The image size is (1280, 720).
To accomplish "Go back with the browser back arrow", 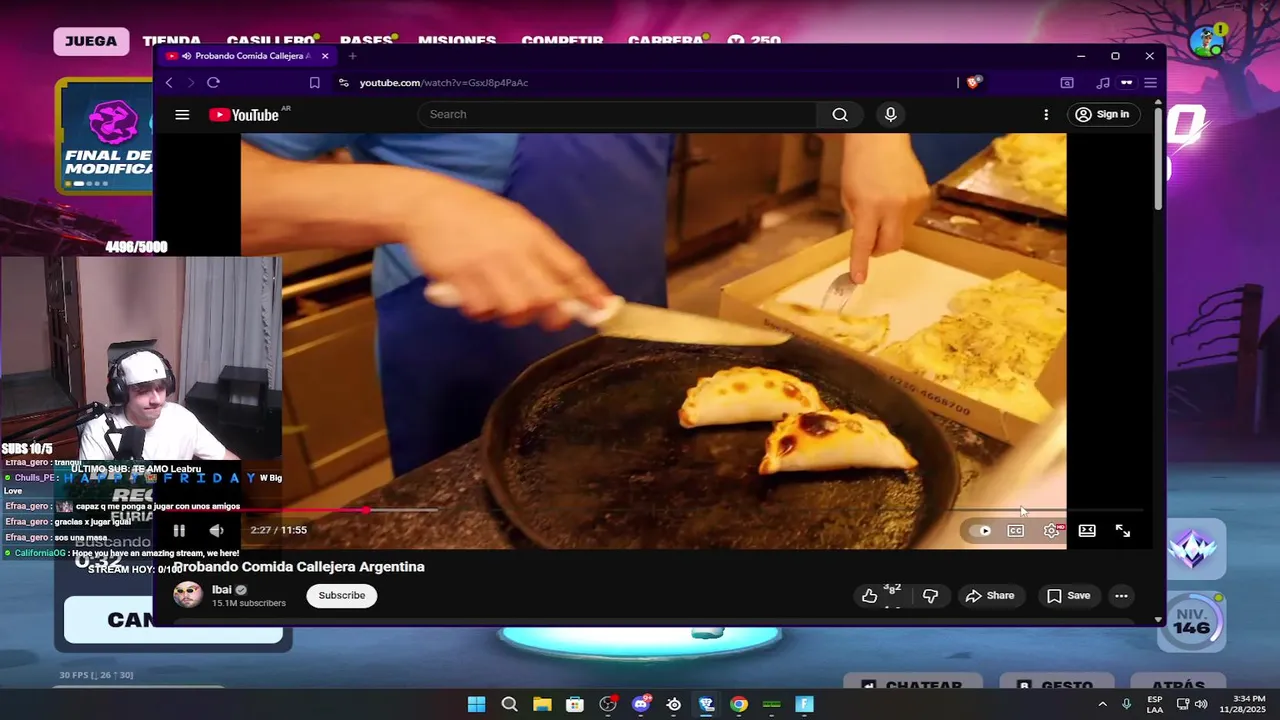I will pos(169,83).
